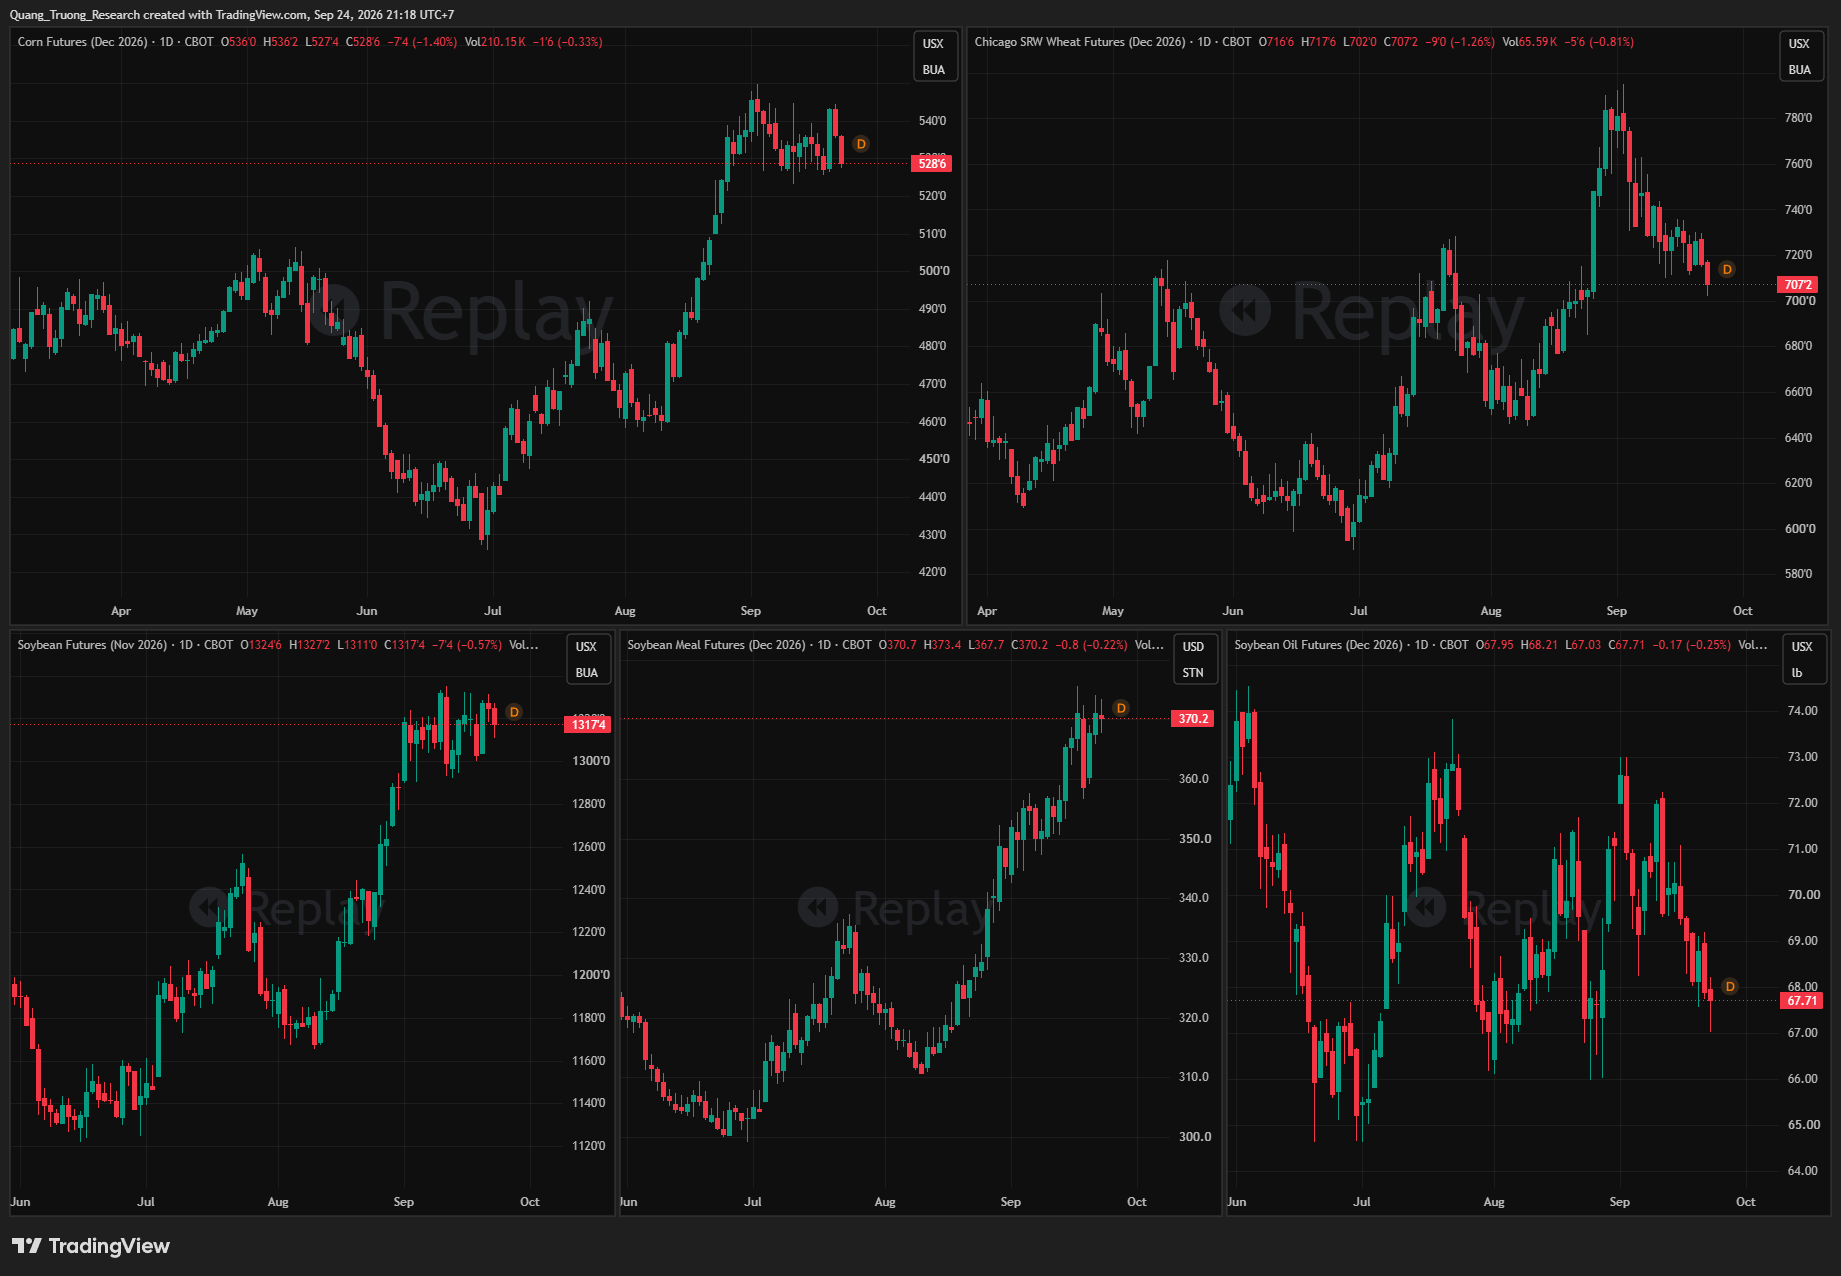Click the 67.71 price label on Soybean Oil axis
The image size is (1841, 1276).
[x=1802, y=1001]
